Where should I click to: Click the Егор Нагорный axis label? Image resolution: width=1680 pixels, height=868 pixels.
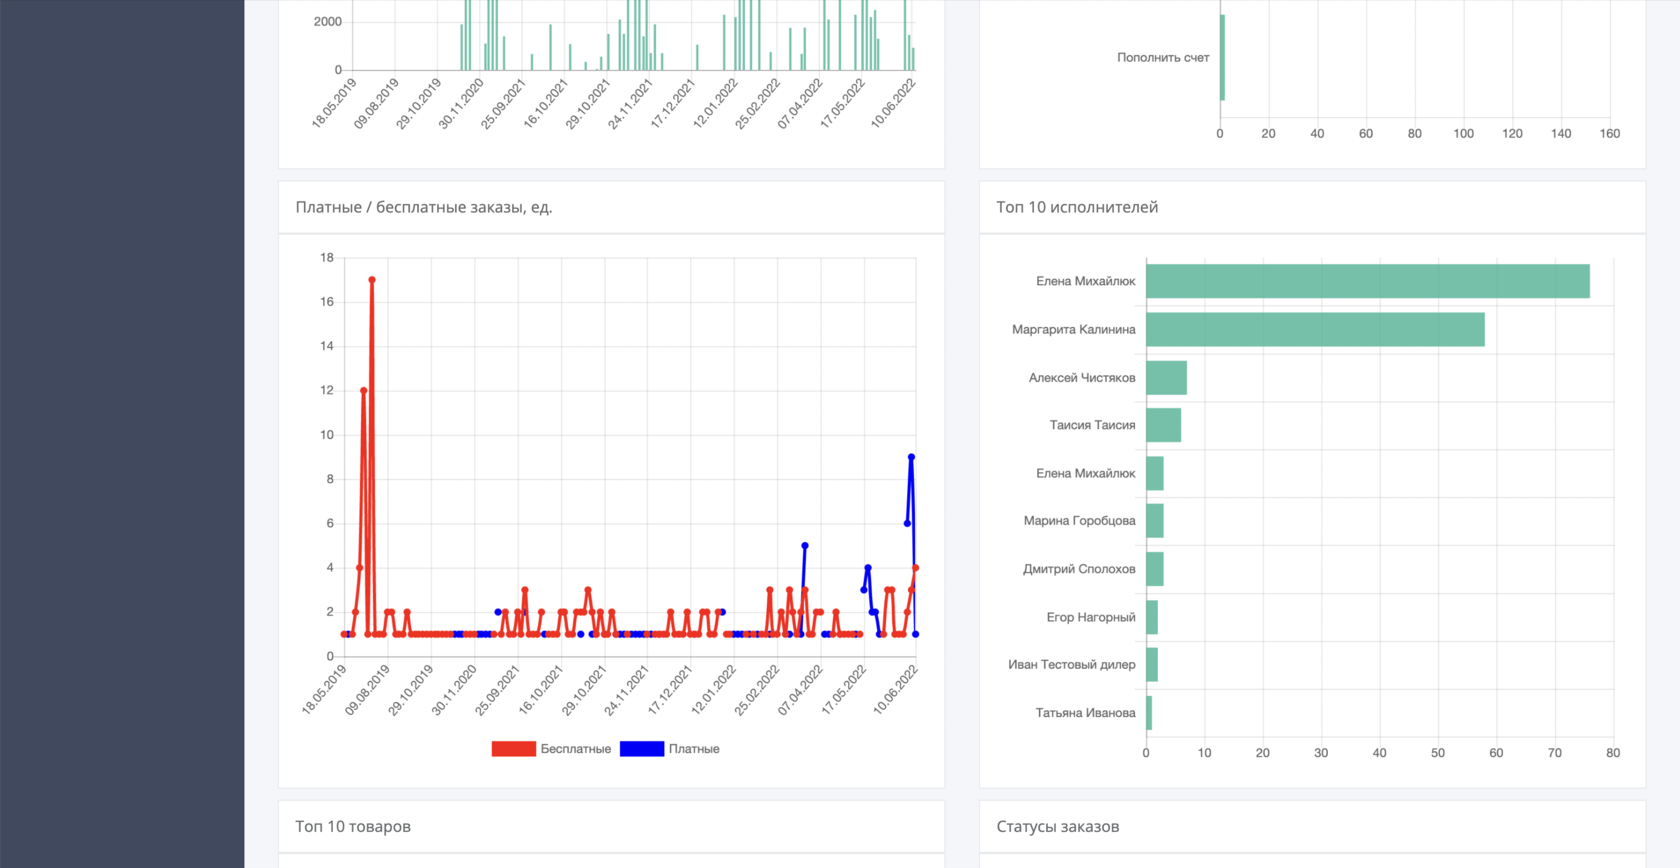pyautogui.click(x=1091, y=617)
